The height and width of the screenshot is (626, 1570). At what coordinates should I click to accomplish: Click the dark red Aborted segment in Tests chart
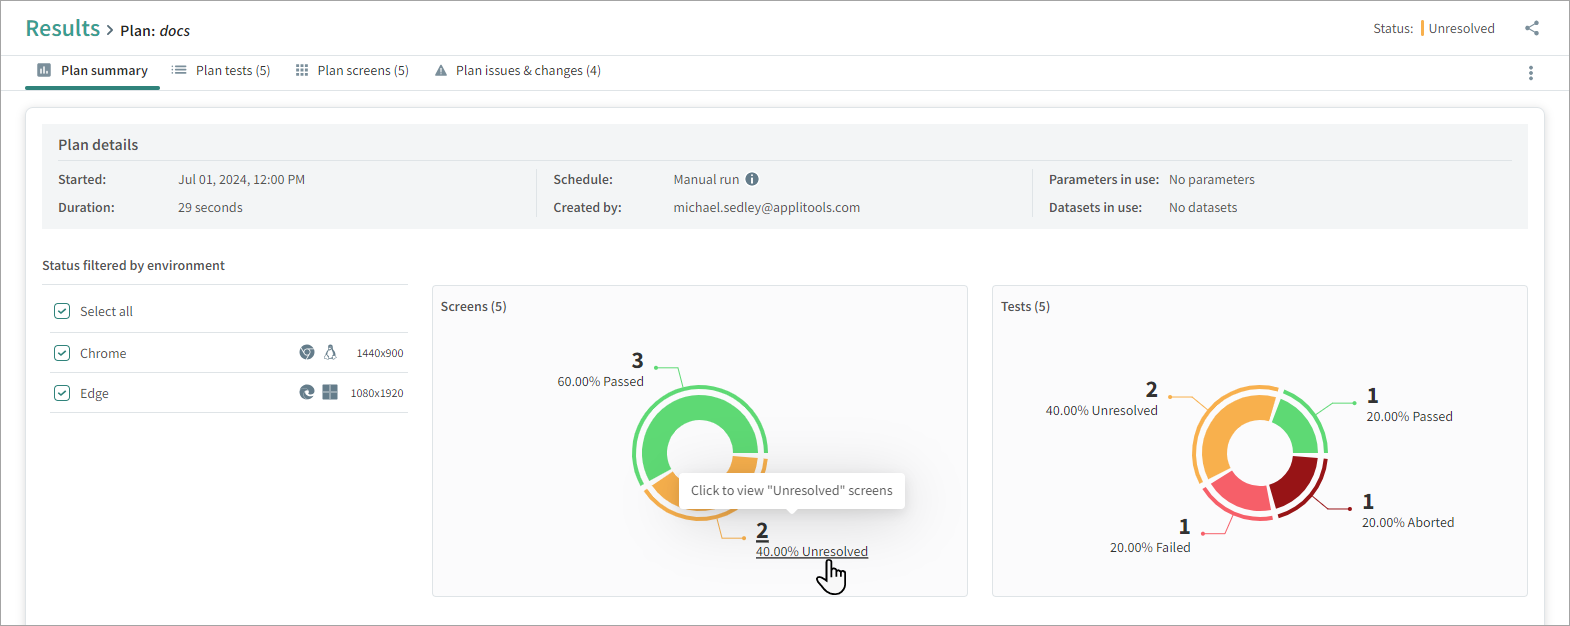[1296, 482]
